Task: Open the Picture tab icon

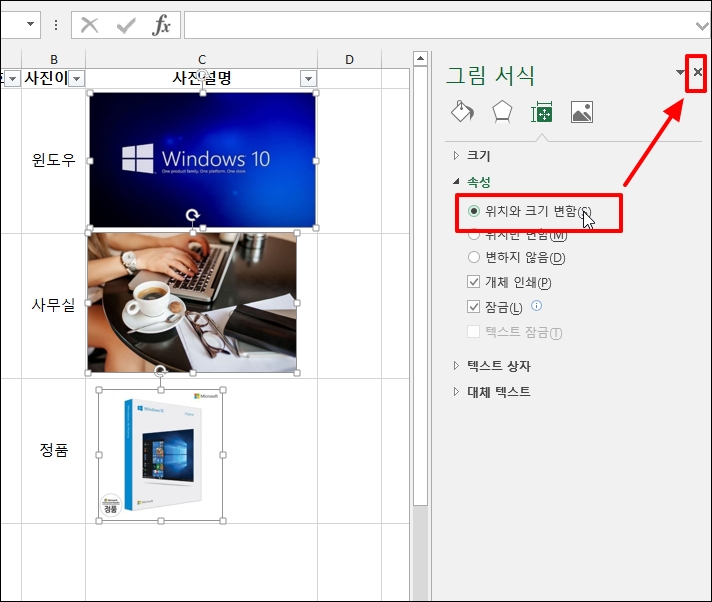Action: click(582, 112)
